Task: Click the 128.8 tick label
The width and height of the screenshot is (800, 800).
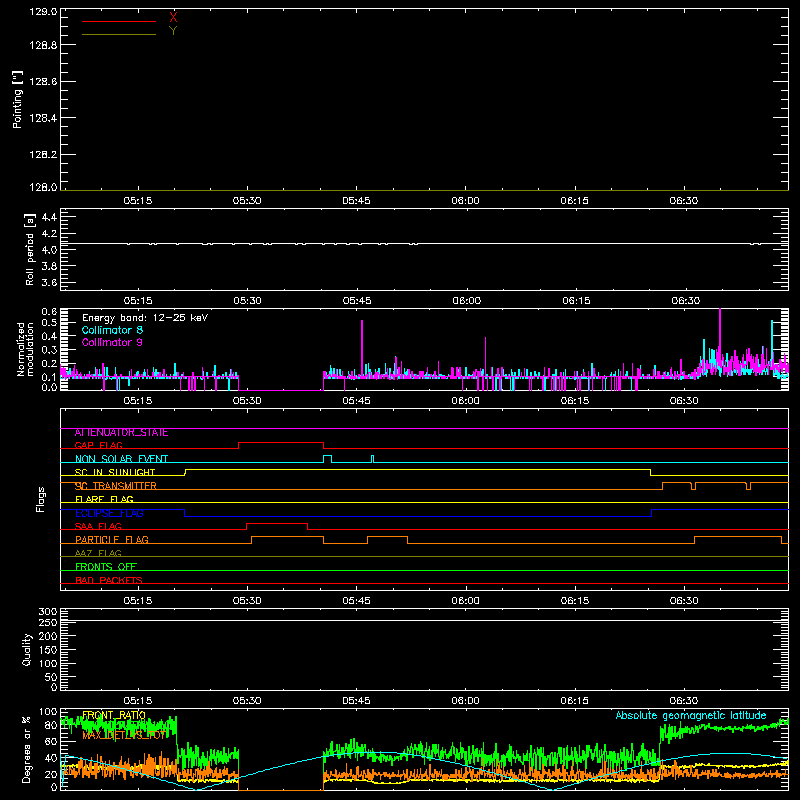Action: coord(43,45)
